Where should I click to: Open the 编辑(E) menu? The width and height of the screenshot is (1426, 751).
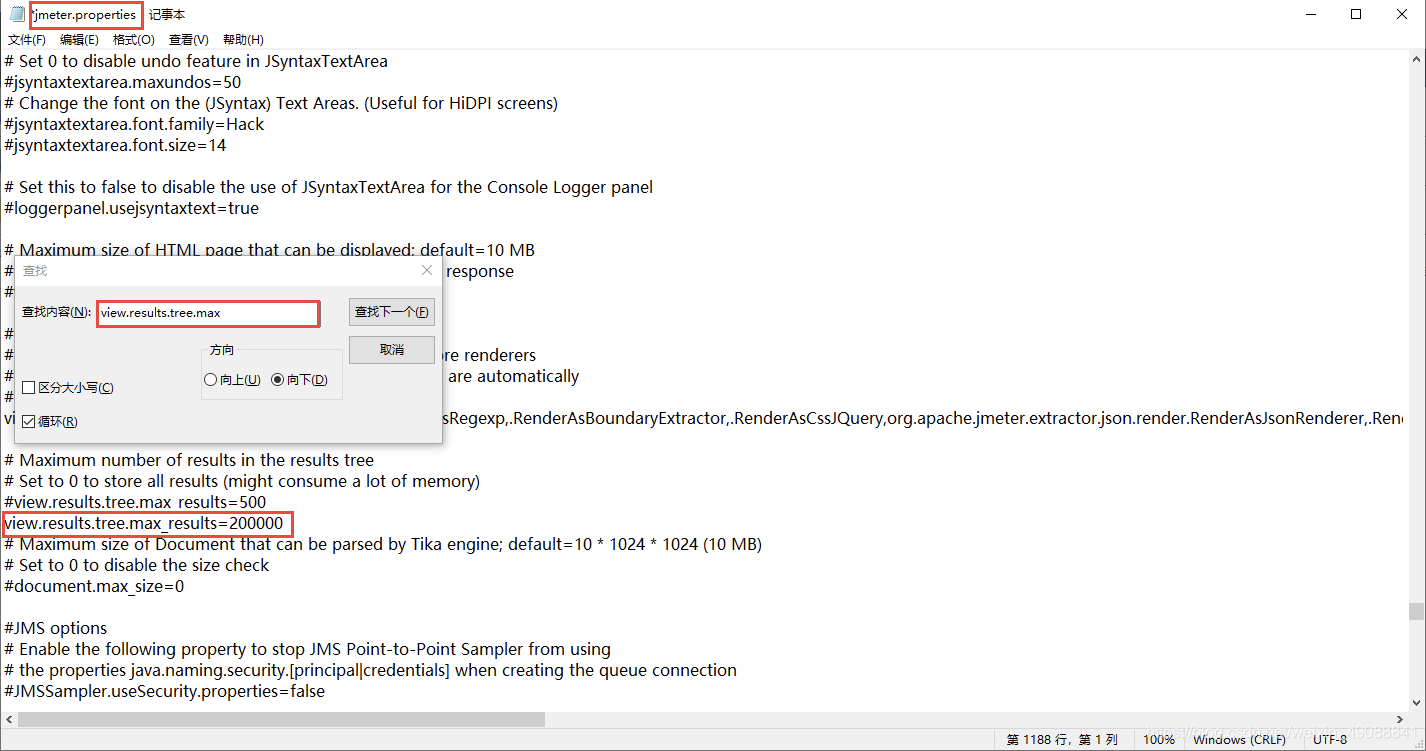[x=79, y=40]
